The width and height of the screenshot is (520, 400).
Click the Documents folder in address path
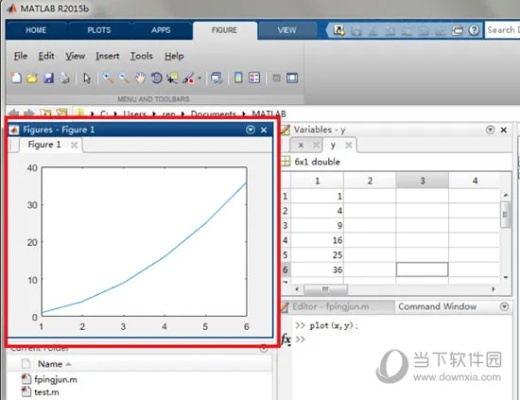213,114
